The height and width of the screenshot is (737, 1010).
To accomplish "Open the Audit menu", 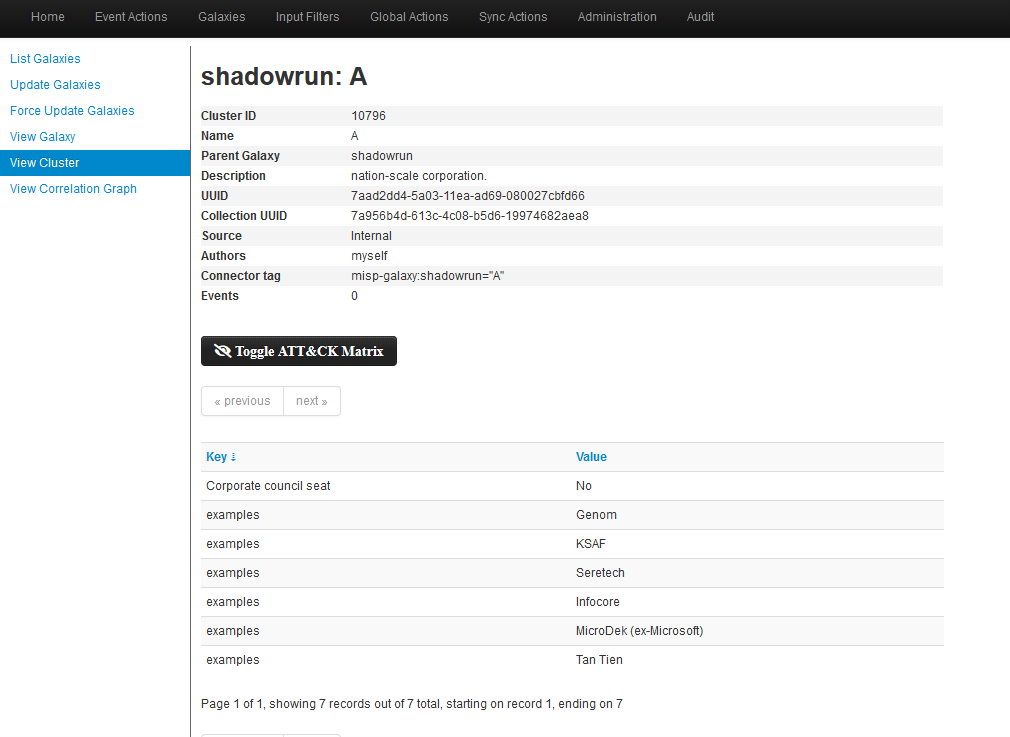I will (x=700, y=17).
